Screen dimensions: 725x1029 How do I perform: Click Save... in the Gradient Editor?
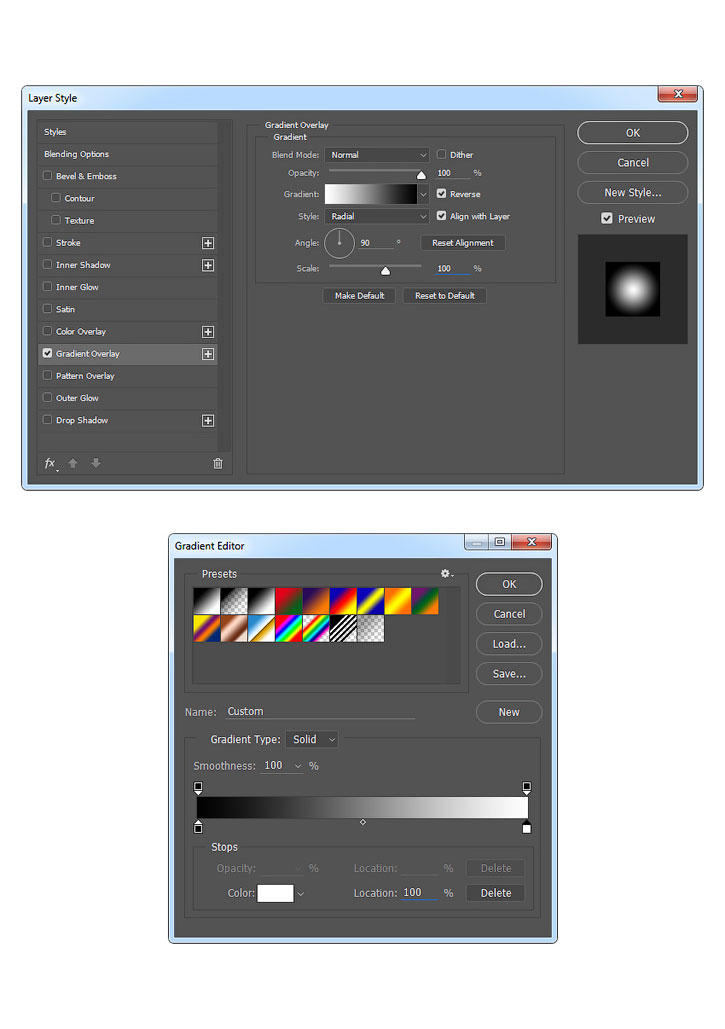click(x=509, y=674)
